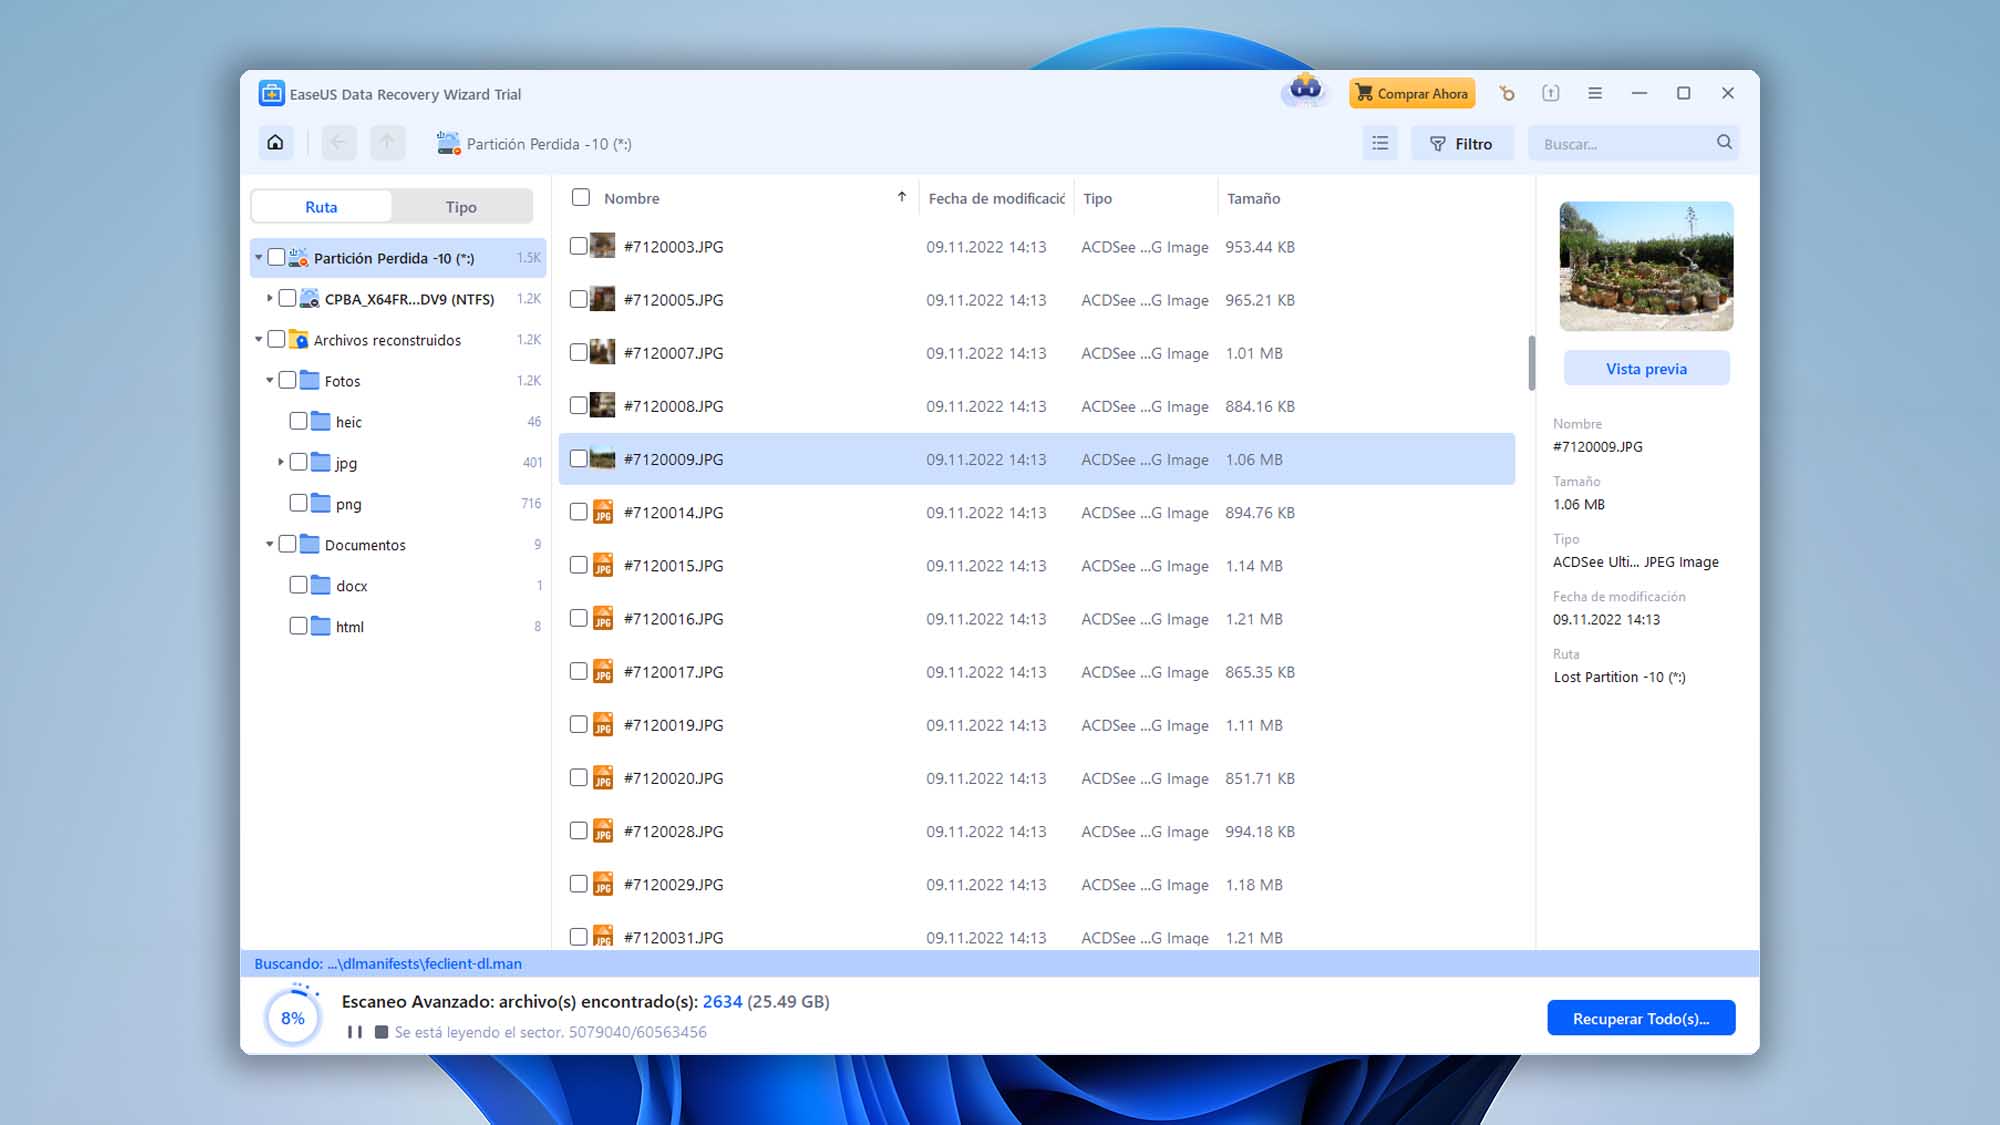Pause the scan
This screenshot has width=2000, height=1125.
click(355, 1032)
